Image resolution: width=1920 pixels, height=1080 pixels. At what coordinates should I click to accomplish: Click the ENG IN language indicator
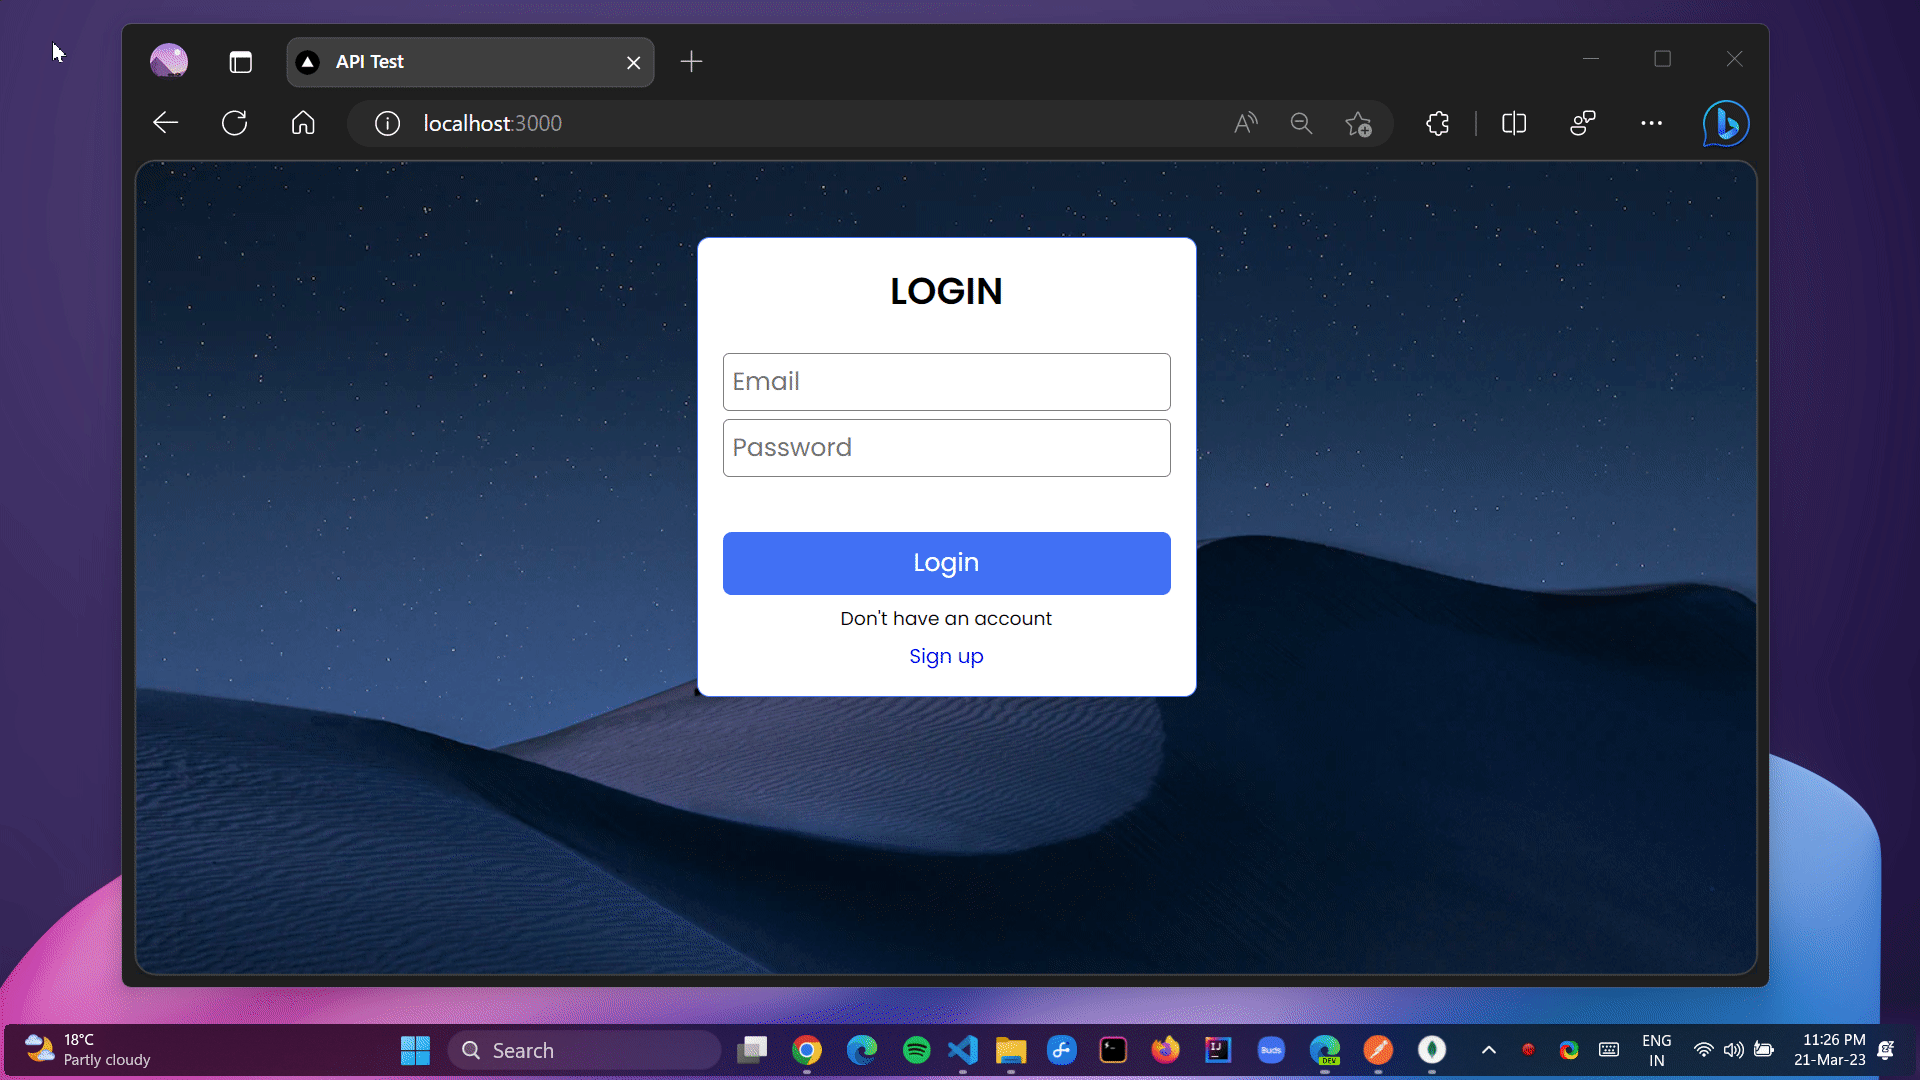pyautogui.click(x=1657, y=1050)
